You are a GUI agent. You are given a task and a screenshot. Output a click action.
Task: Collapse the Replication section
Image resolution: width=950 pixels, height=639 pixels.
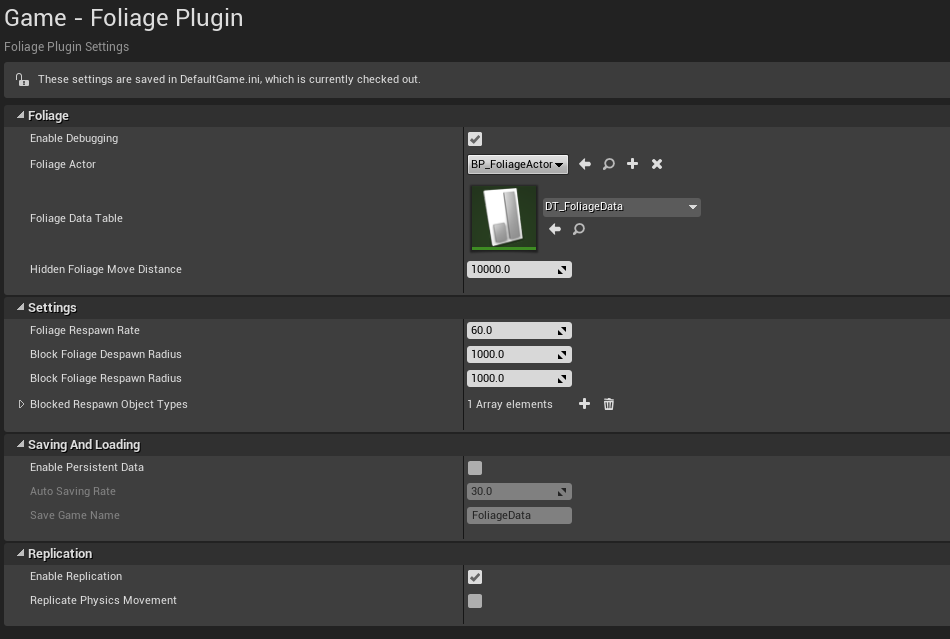(21, 553)
